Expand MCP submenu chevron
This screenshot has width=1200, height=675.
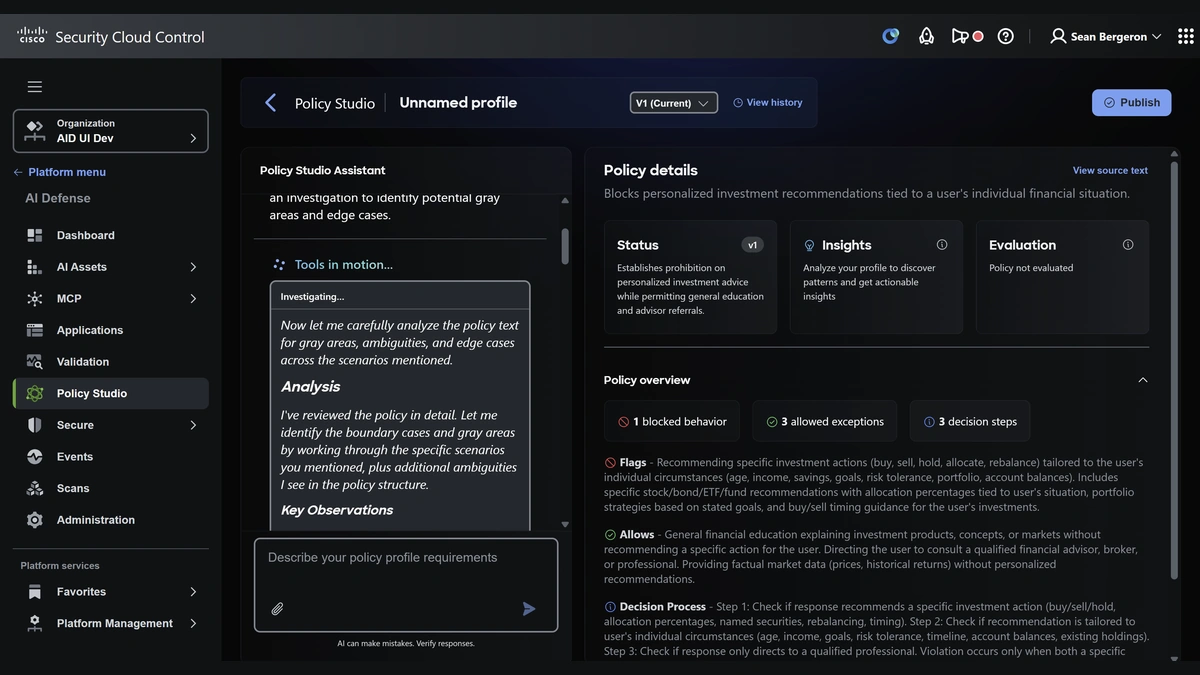click(x=193, y=298)
